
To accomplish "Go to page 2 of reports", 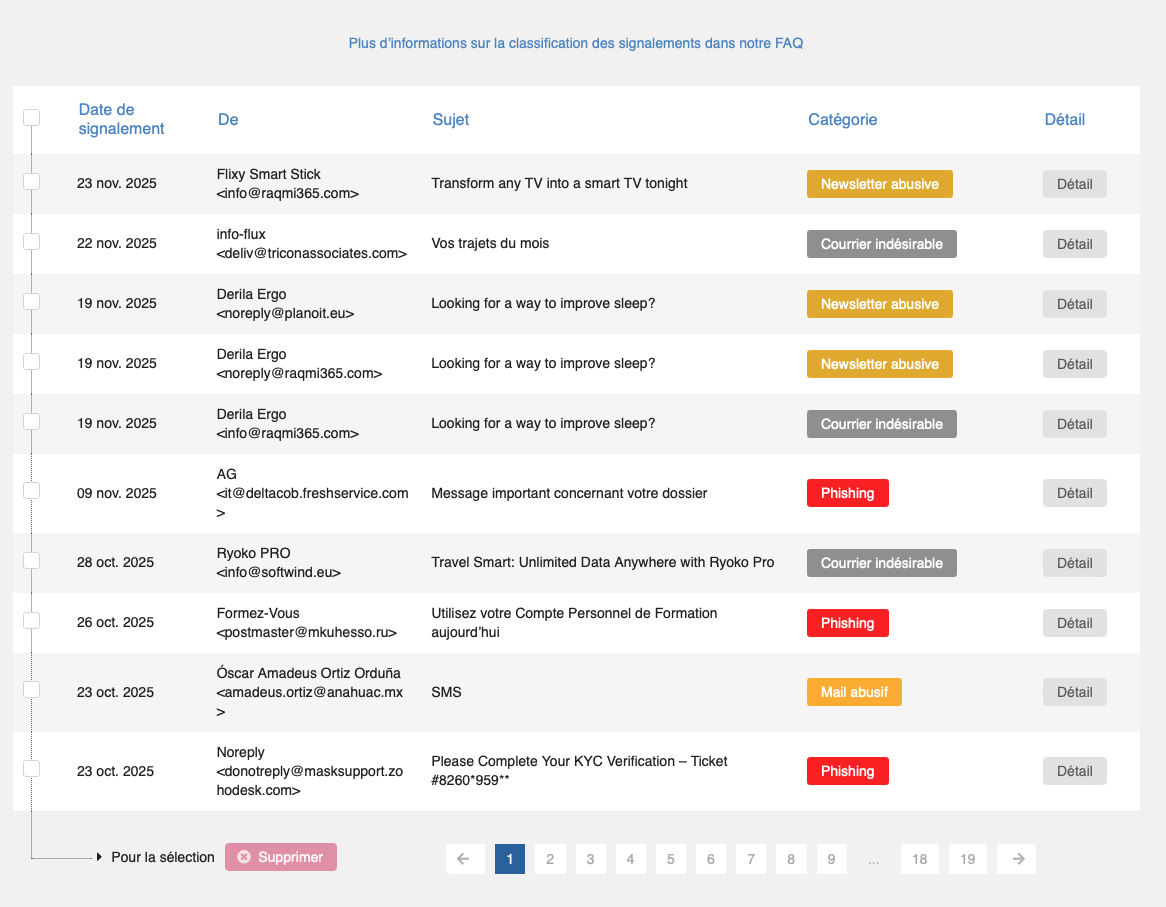I will pos(550,859).
